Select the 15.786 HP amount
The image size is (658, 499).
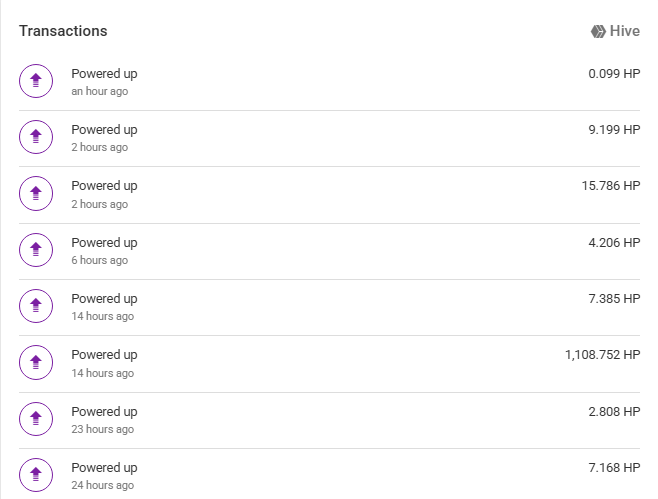tap(611, 185)
